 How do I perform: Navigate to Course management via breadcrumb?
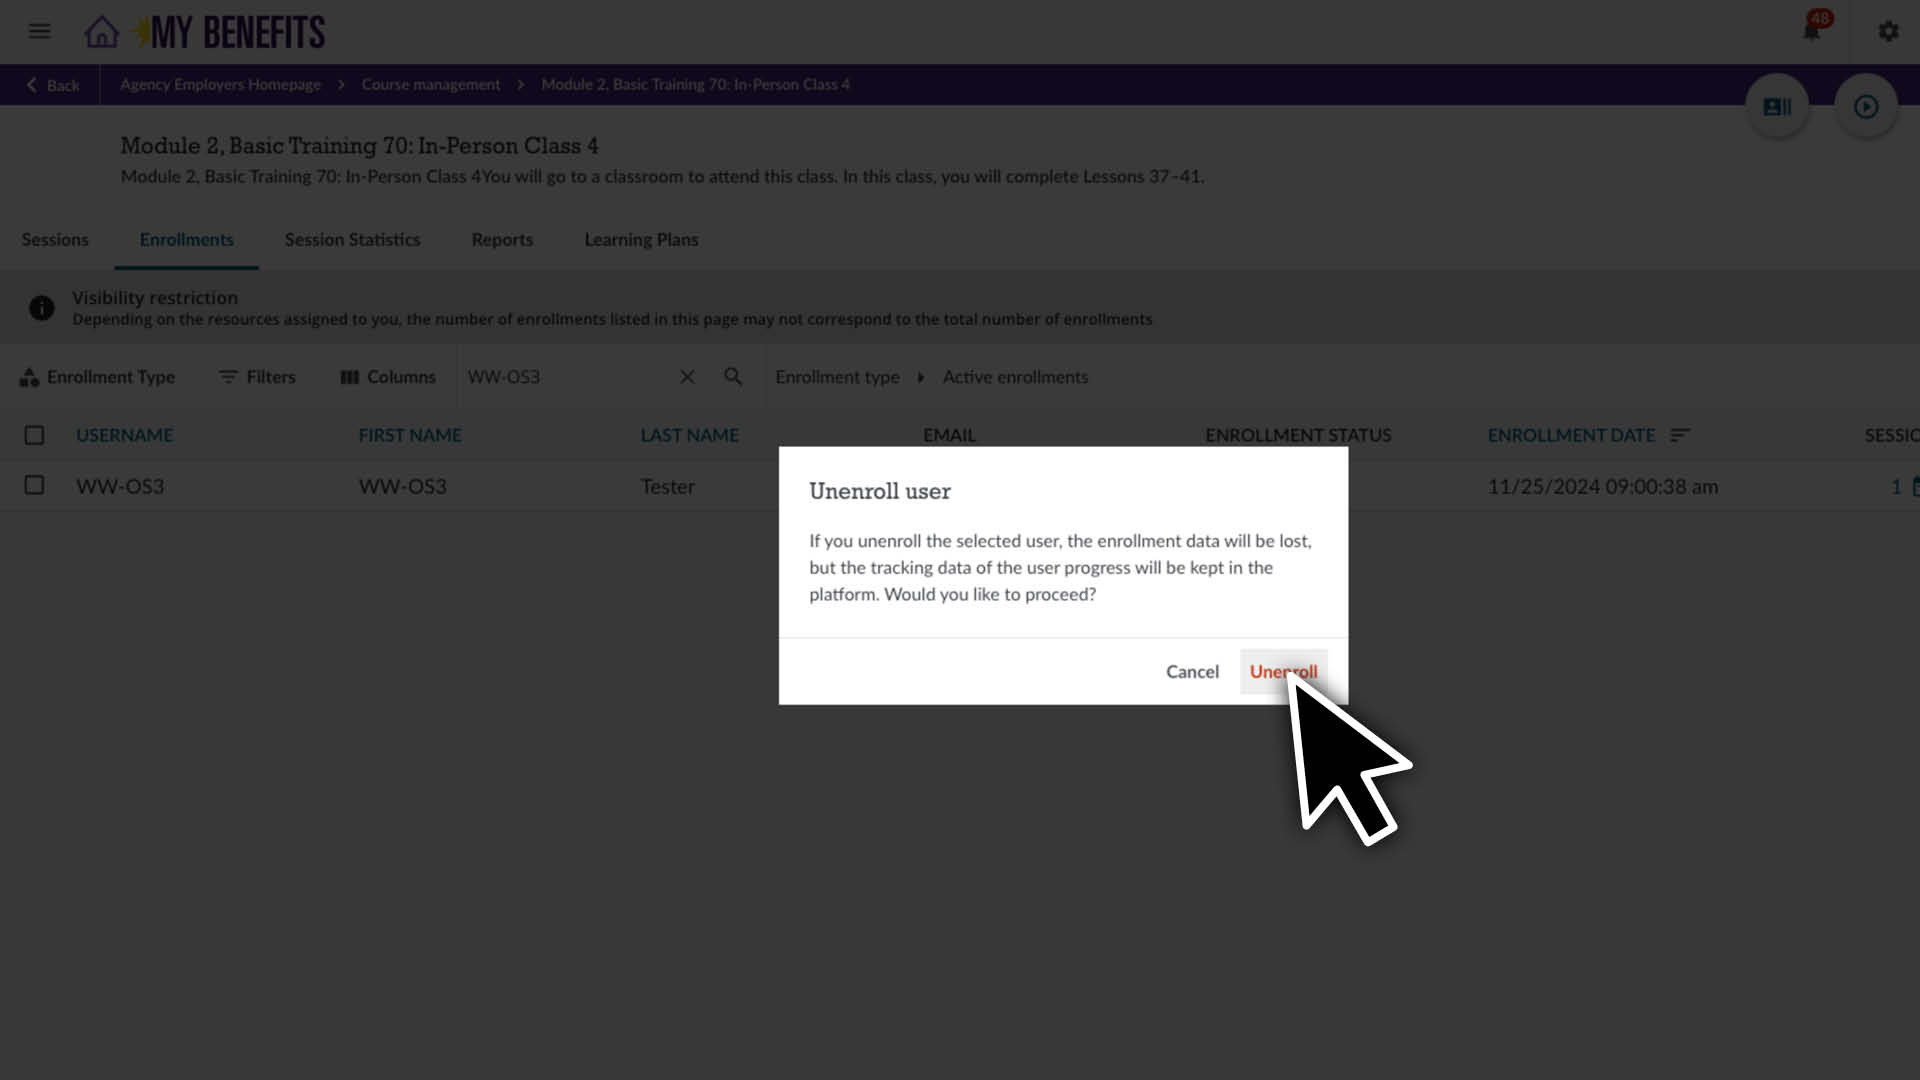click(x=431, y=84)
